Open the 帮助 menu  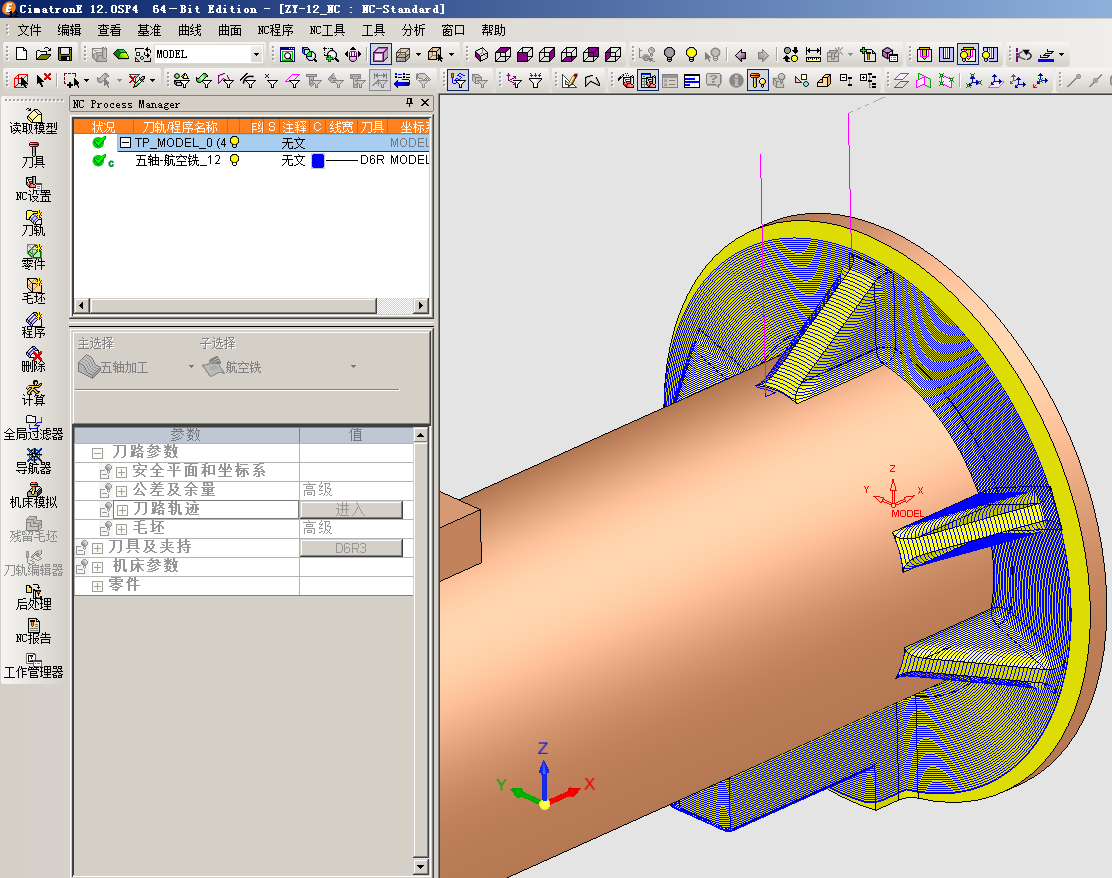(493, 30)
